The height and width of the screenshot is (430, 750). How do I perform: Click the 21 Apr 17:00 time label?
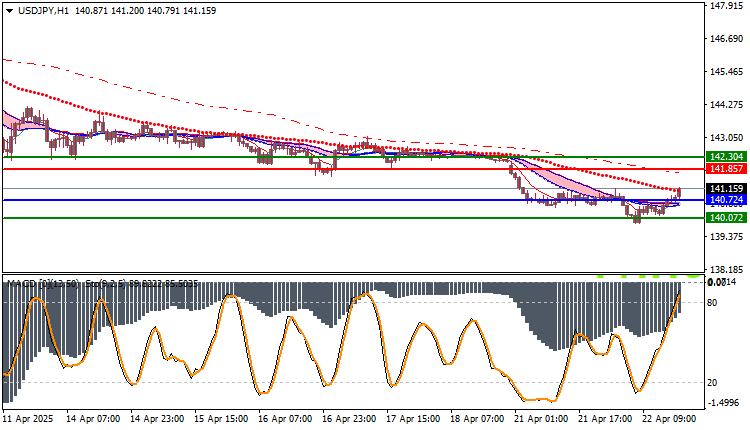coord(606,419)
